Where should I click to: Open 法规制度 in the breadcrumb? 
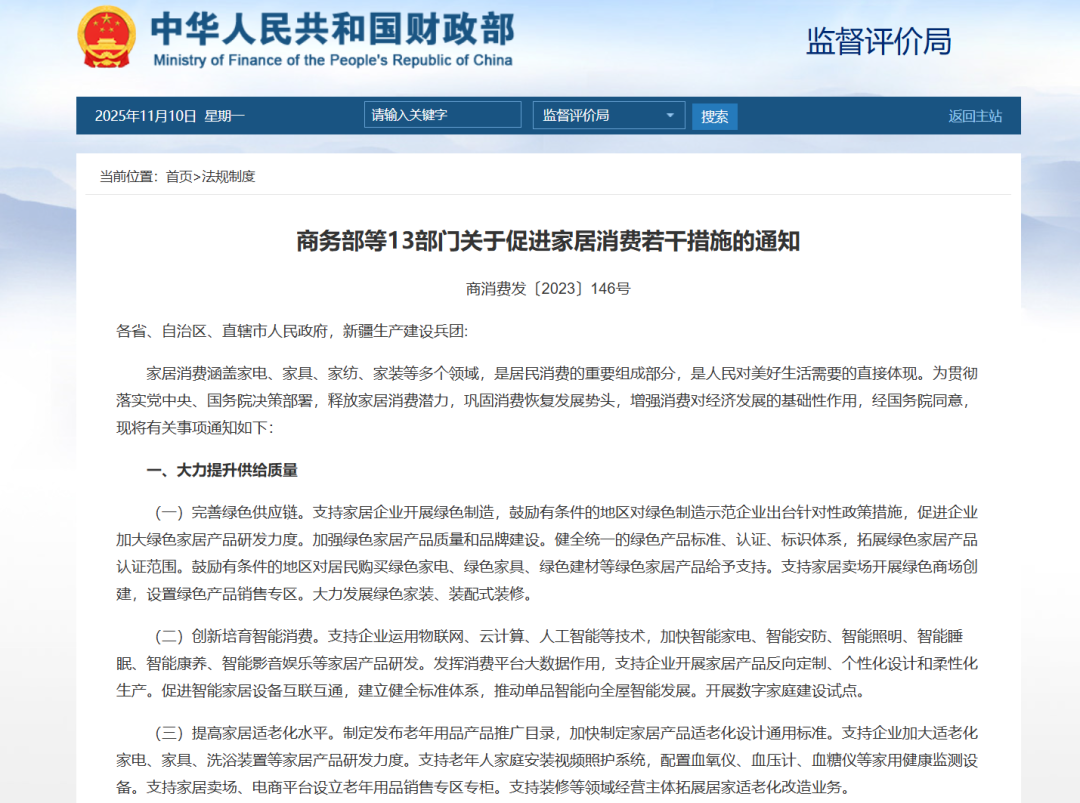click(x=228, y=177)
